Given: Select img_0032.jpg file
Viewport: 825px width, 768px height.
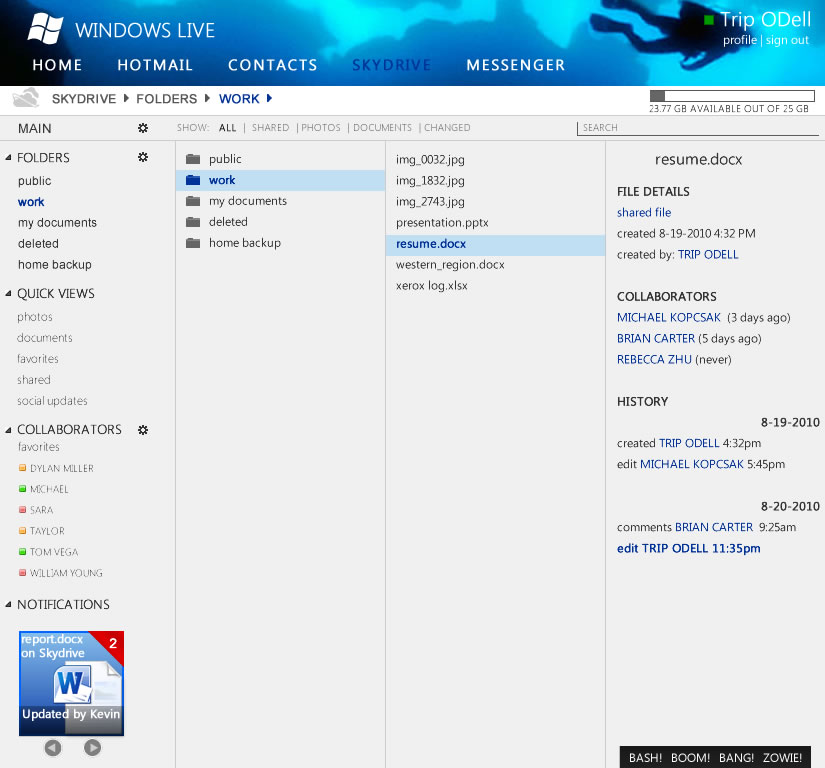Looking at the screenshot, I should click(x=430, y=159).
